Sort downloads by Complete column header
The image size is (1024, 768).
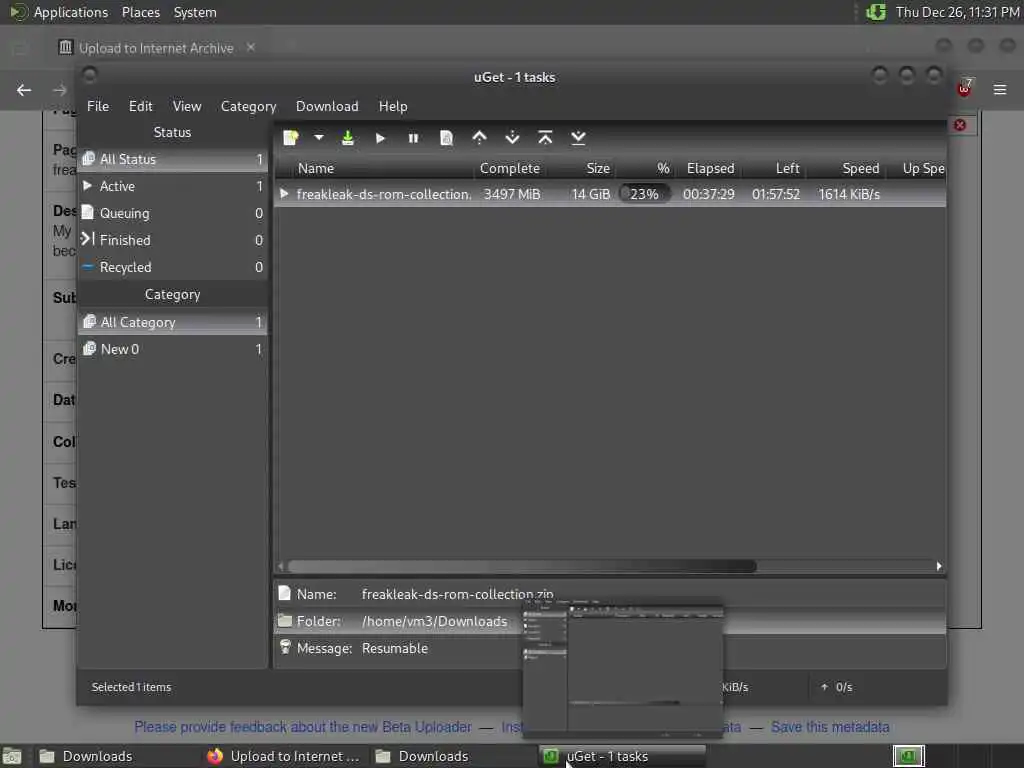point(510,168)
